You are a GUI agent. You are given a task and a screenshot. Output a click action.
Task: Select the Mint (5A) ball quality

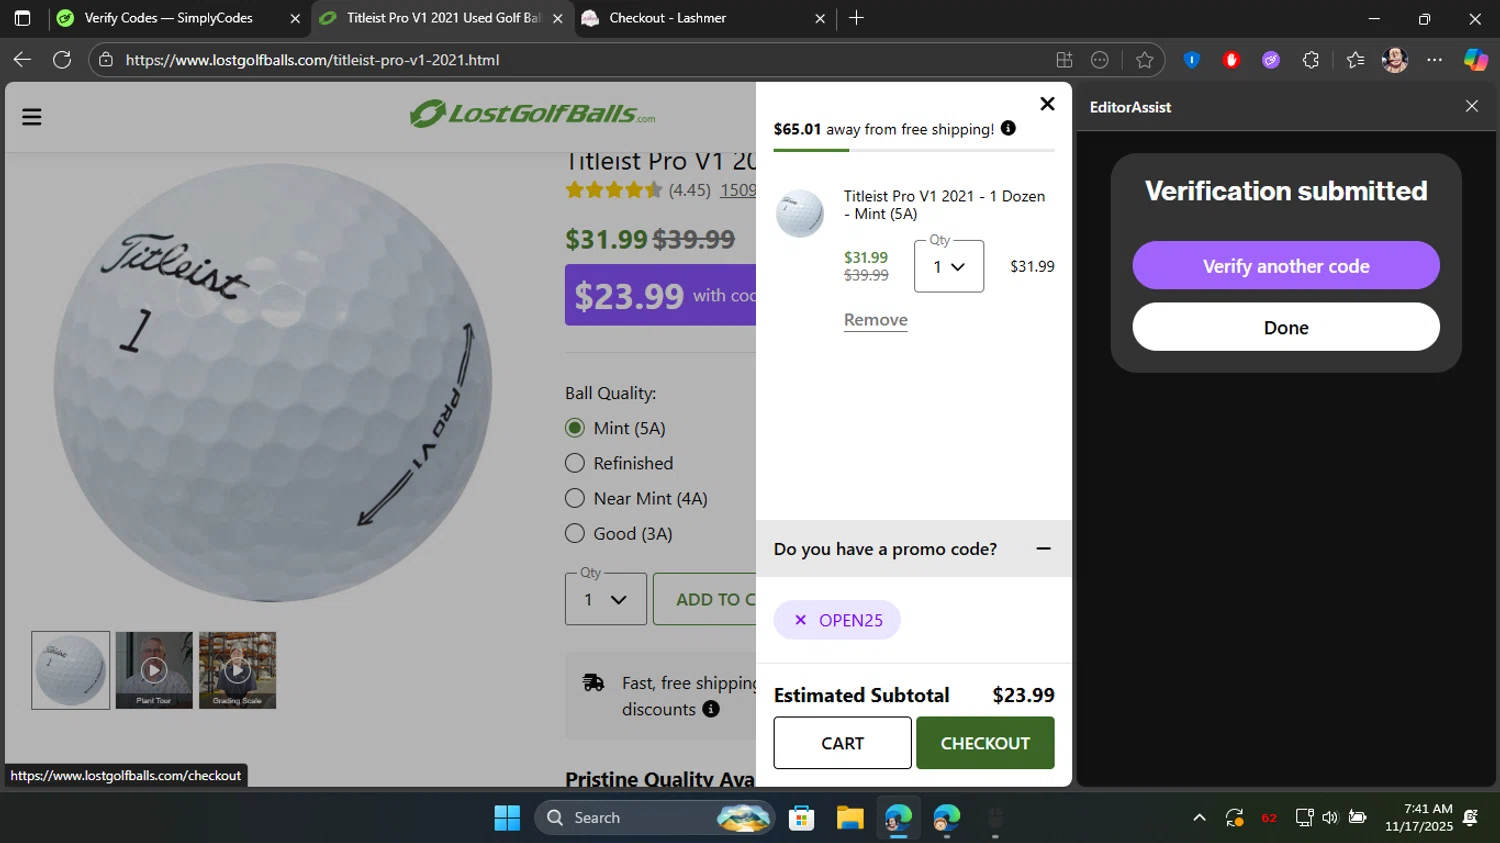[x=575, y=428]
